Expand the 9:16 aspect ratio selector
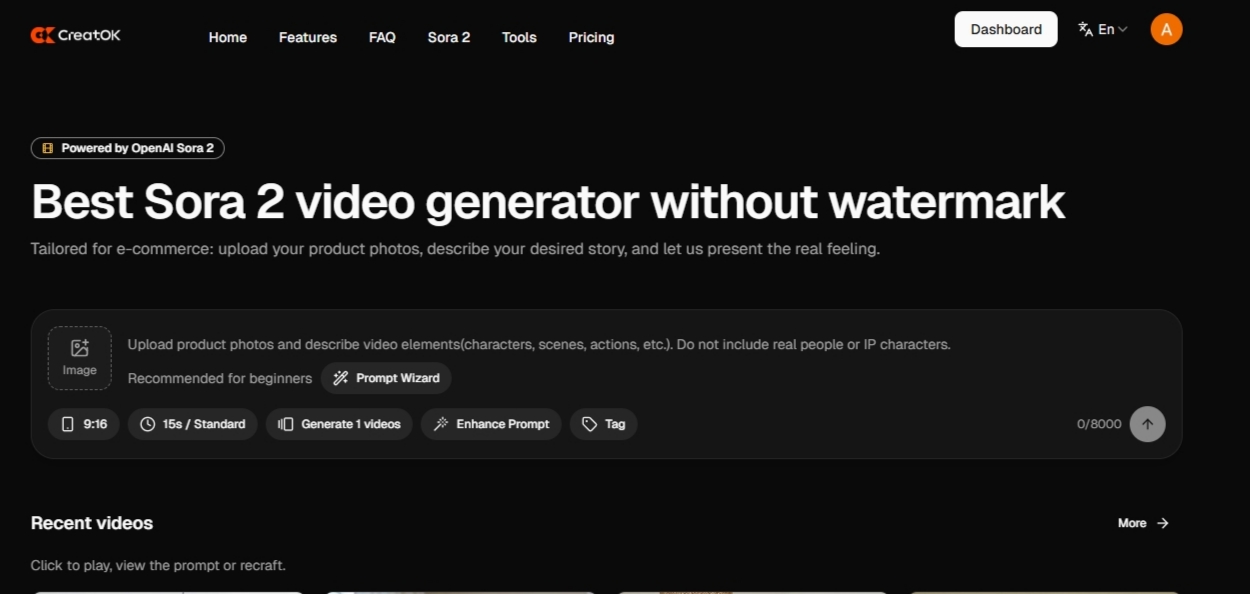Screen dimensions: 1250x594 click(84, 424)
